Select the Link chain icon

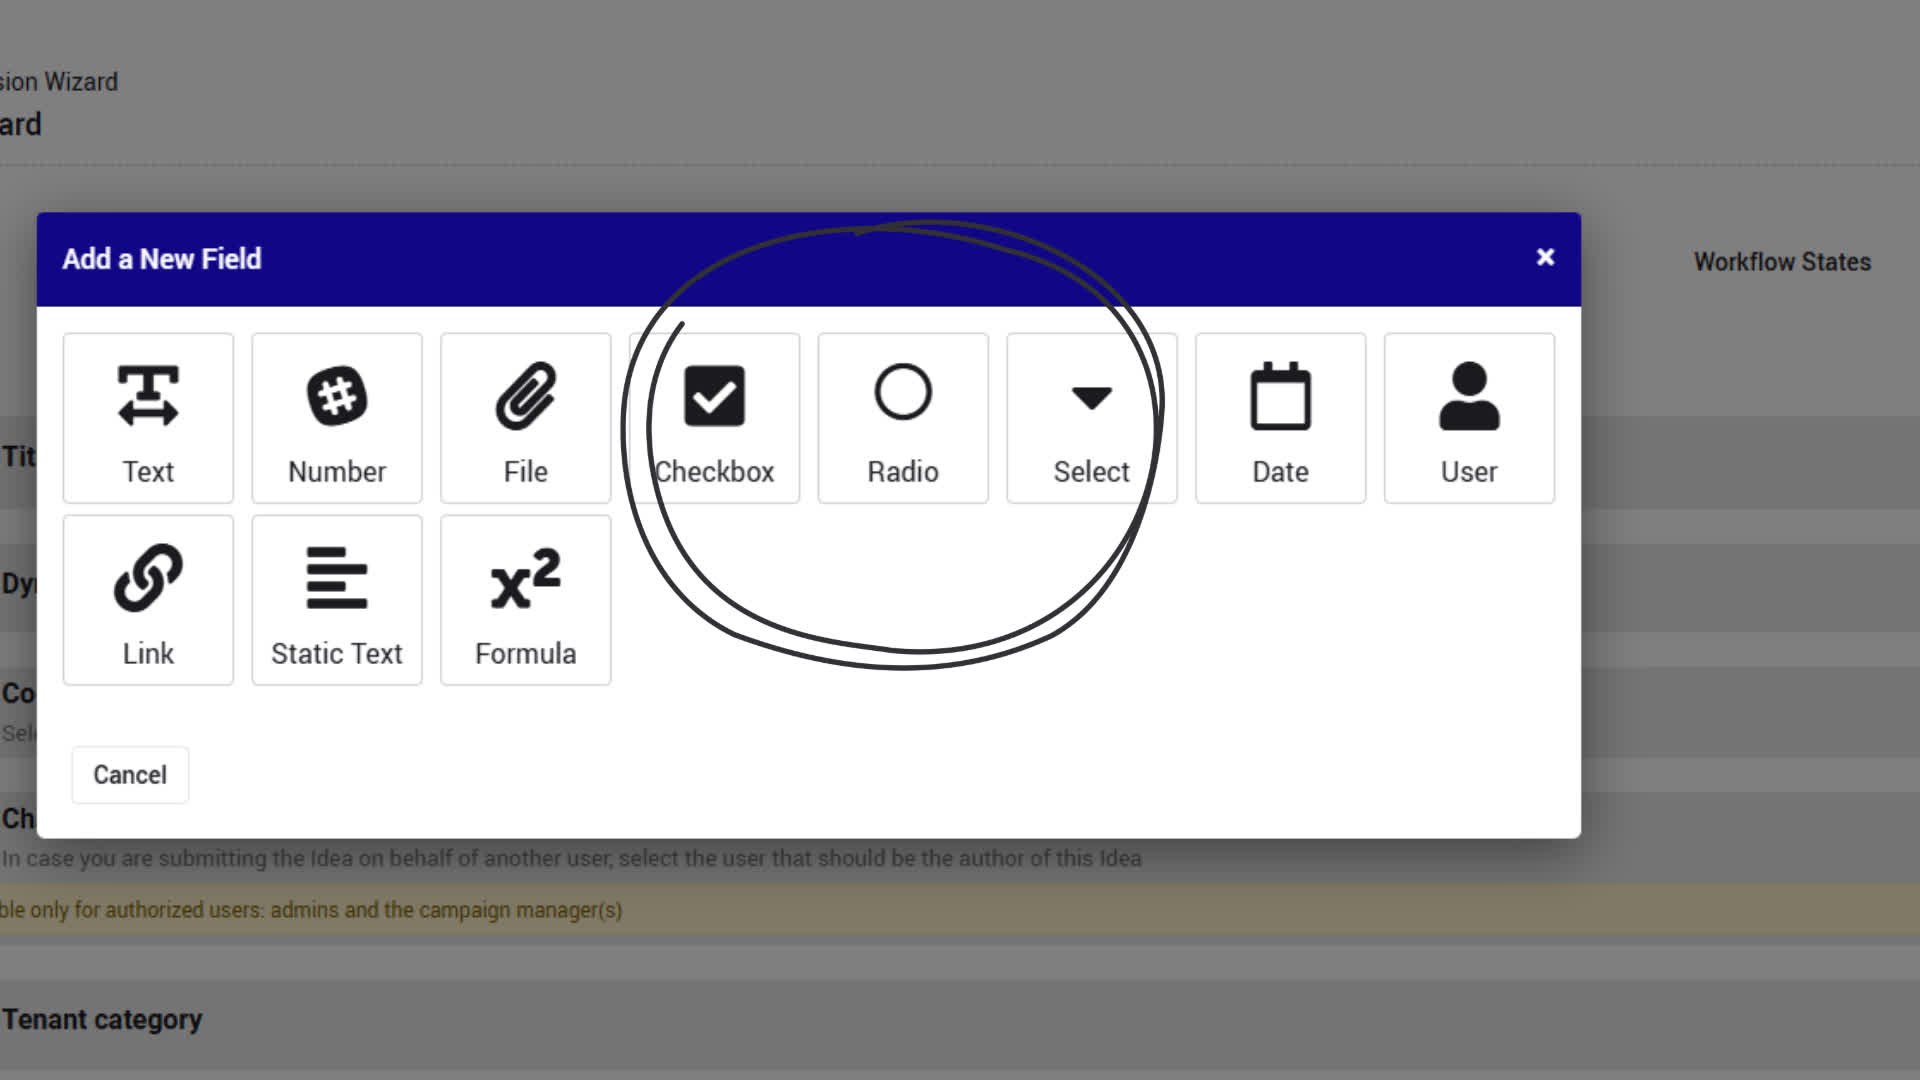pyautogui.click(x=148, y=578)
